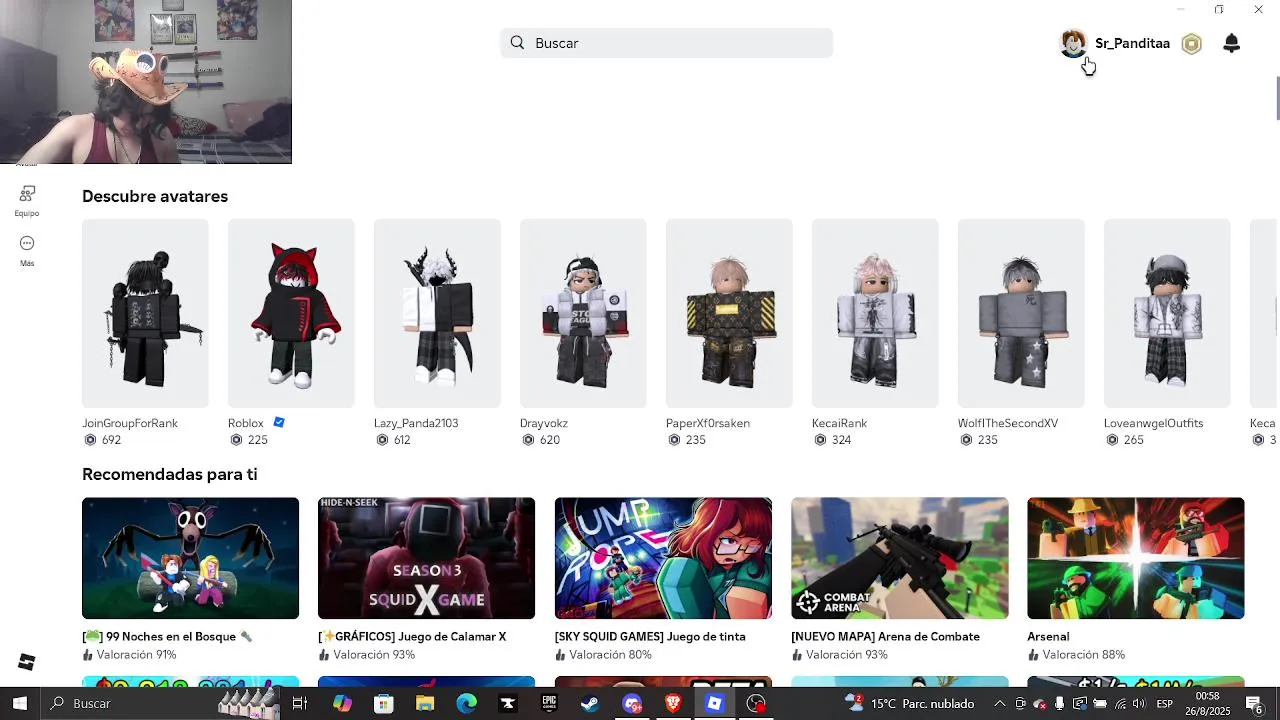Open the WolfITheSecondXV avatar thumbnail
1280x720 pixels.
[1021, 313]
